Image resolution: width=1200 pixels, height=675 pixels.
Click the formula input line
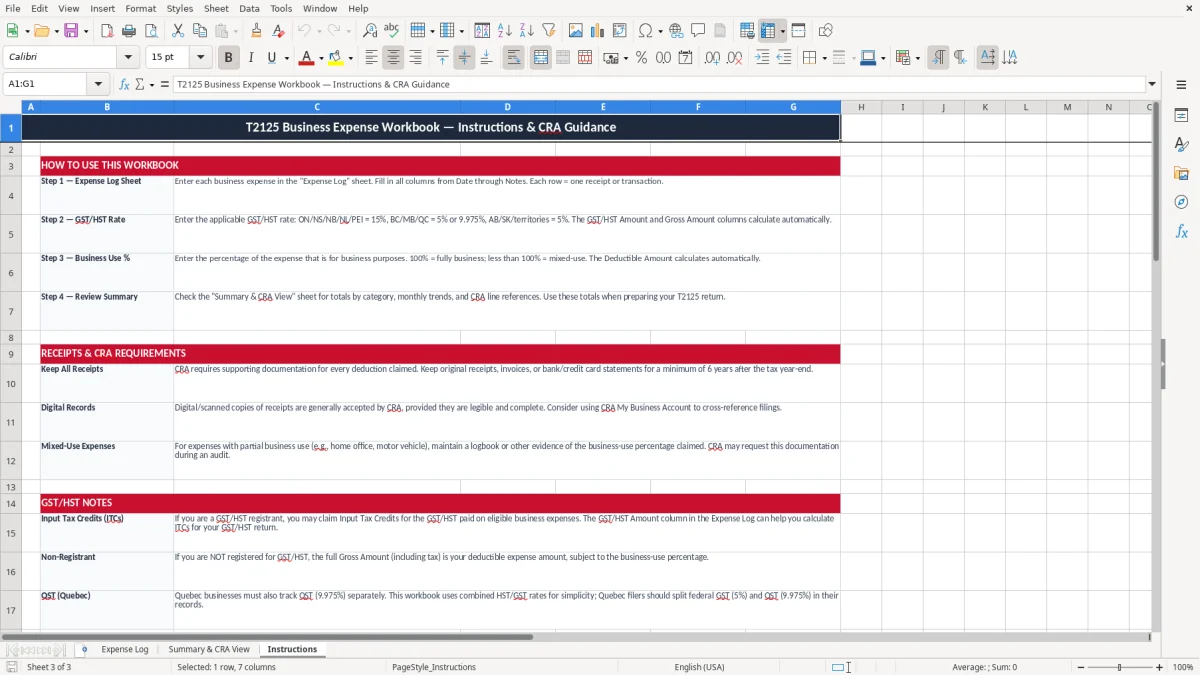point(658,84)
